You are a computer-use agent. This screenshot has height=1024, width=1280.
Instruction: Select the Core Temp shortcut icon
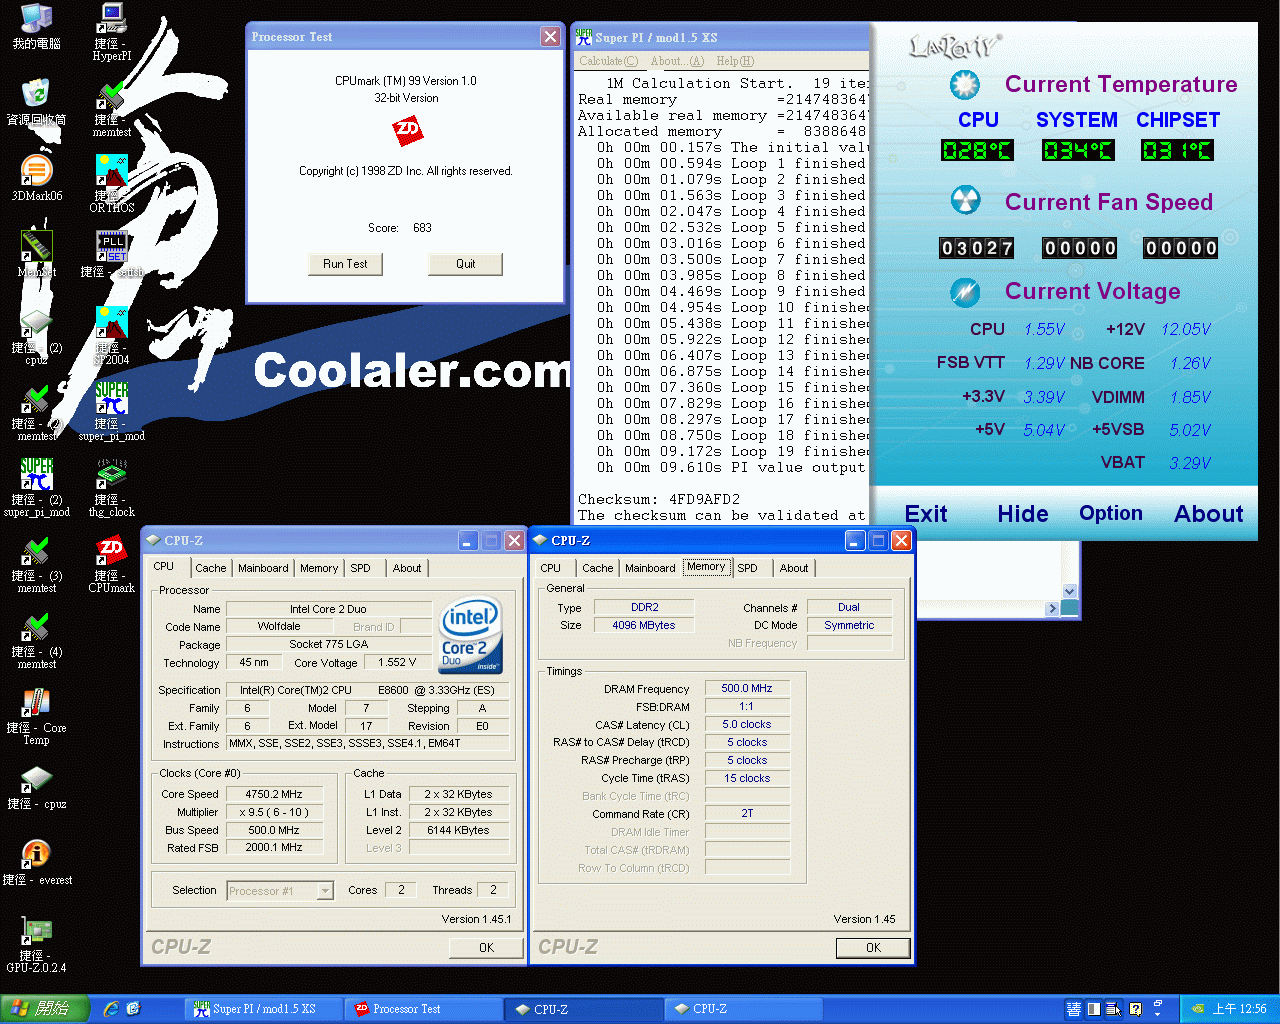36,702
